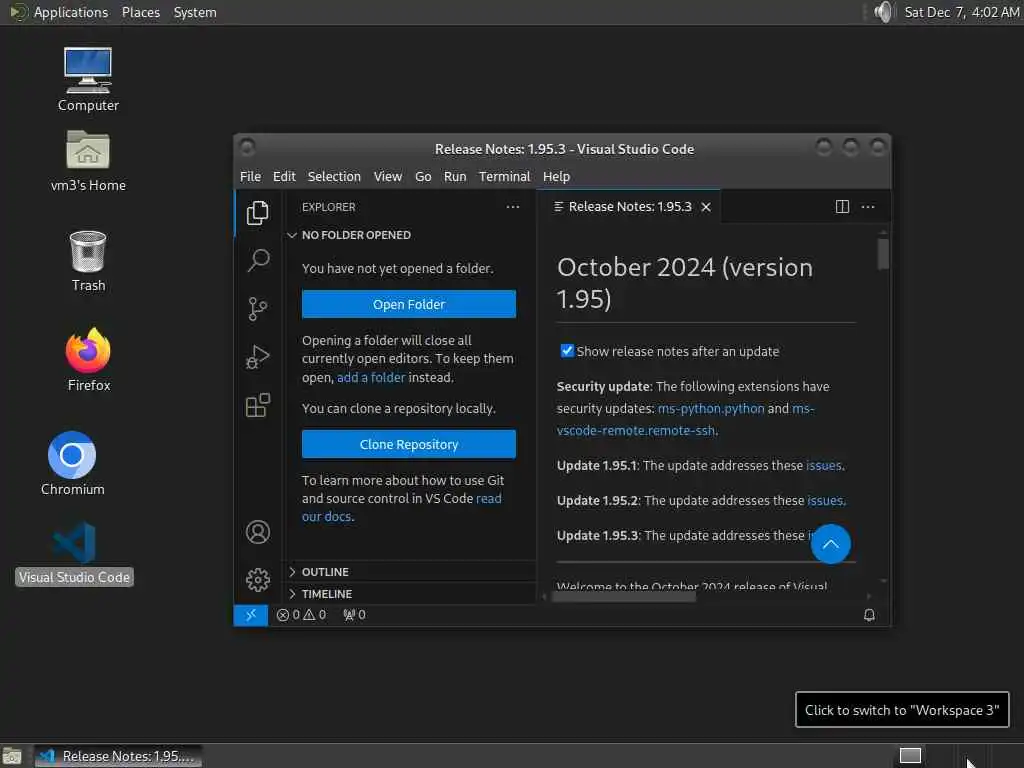Open the notifications bell
The image size is (1024, 768).
[869, 615]
